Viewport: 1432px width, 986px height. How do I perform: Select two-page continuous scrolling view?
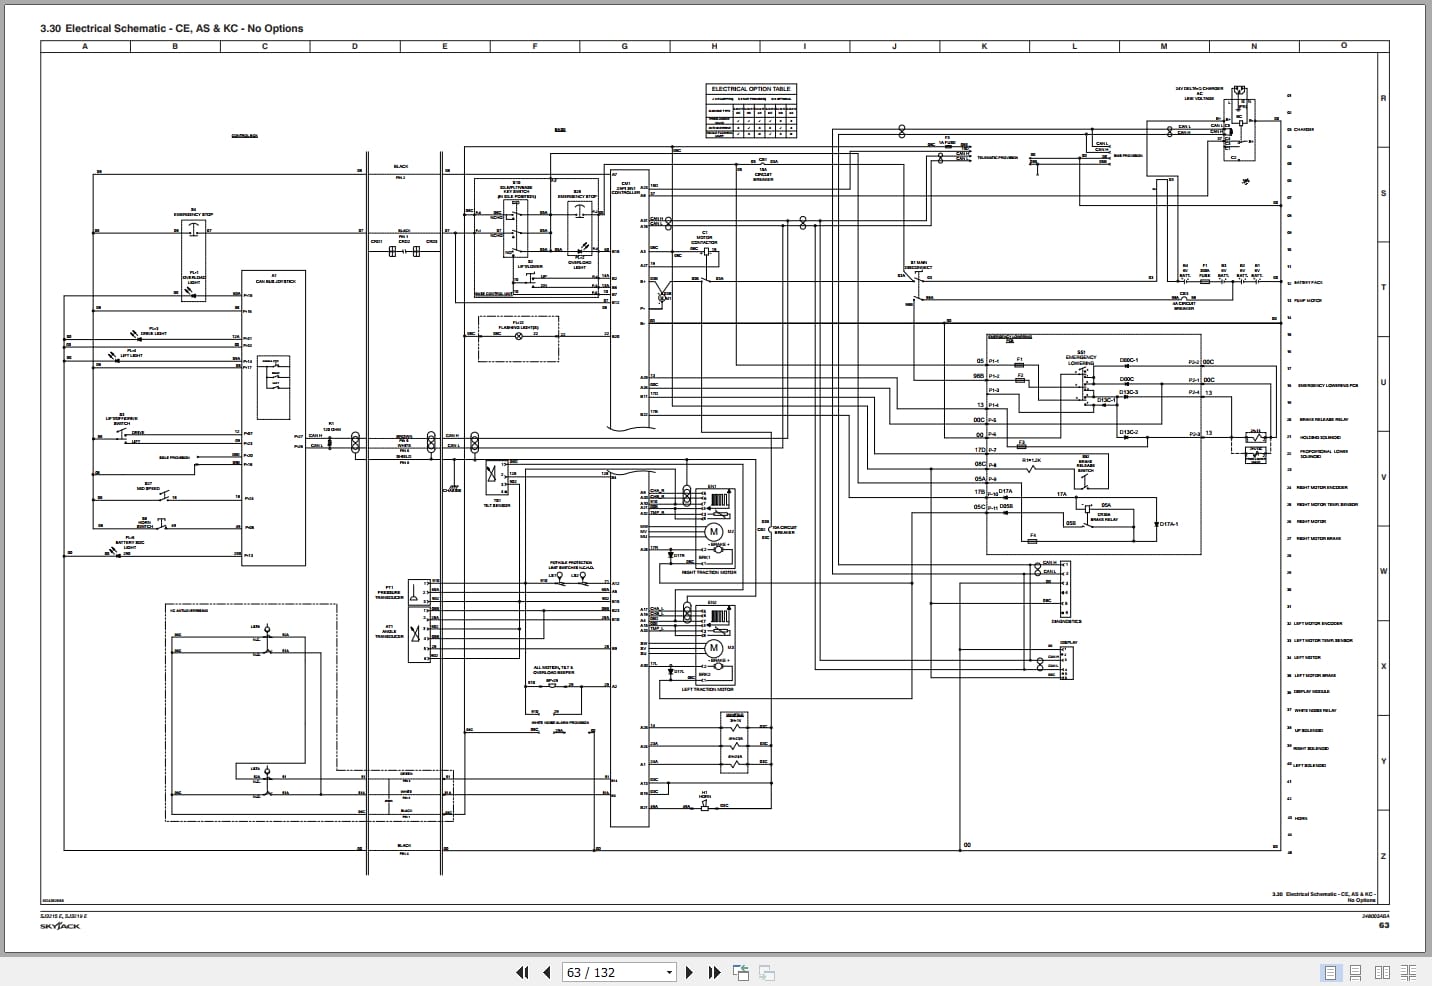tap(1408, 972)
